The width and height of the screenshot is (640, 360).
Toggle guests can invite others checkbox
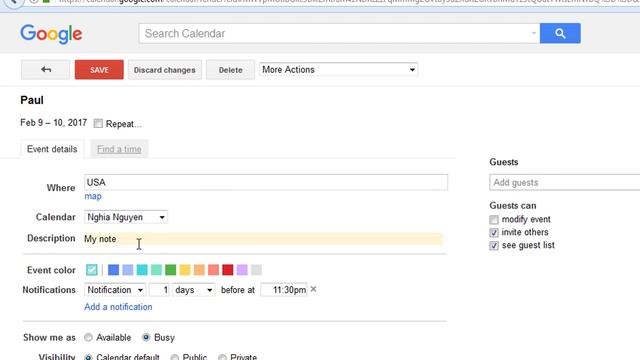494,233
